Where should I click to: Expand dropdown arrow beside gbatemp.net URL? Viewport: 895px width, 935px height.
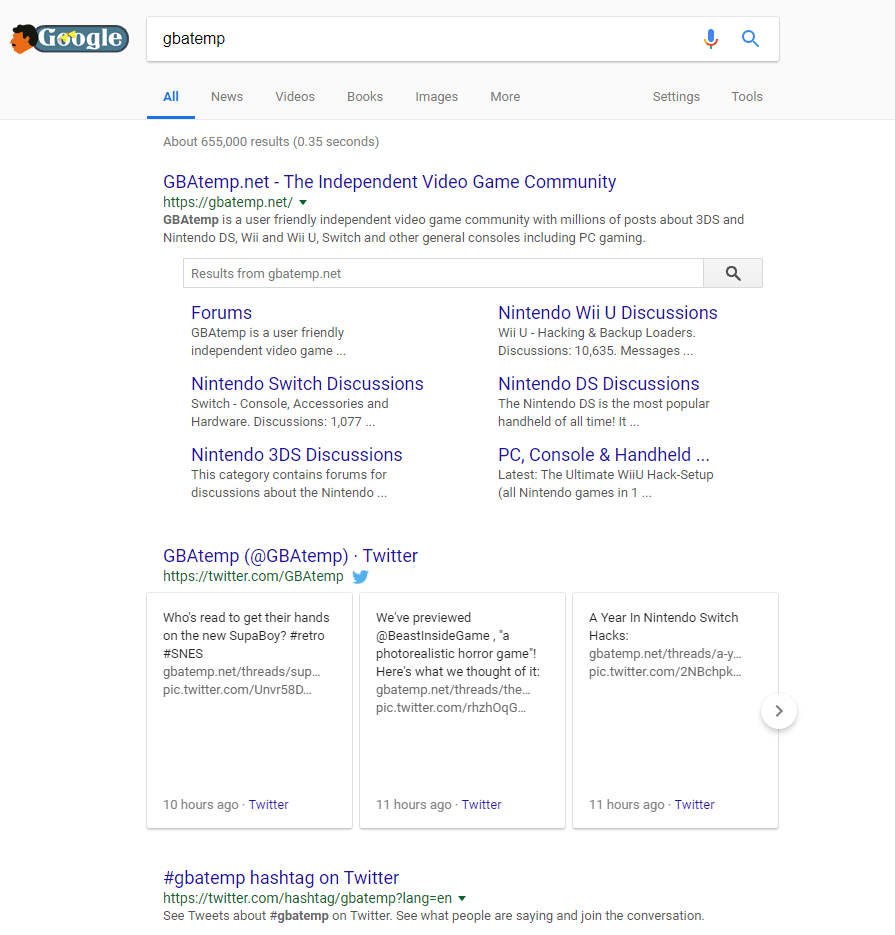click(x=303, y=203)
